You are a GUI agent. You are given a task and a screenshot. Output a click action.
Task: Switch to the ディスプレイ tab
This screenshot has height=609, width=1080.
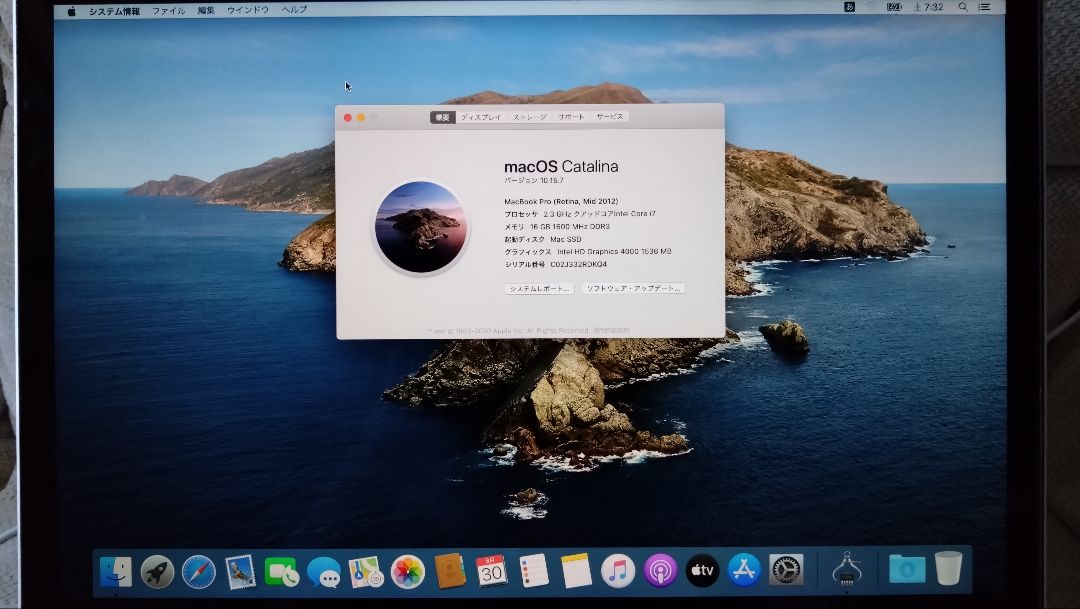click(x=481, y=117)
